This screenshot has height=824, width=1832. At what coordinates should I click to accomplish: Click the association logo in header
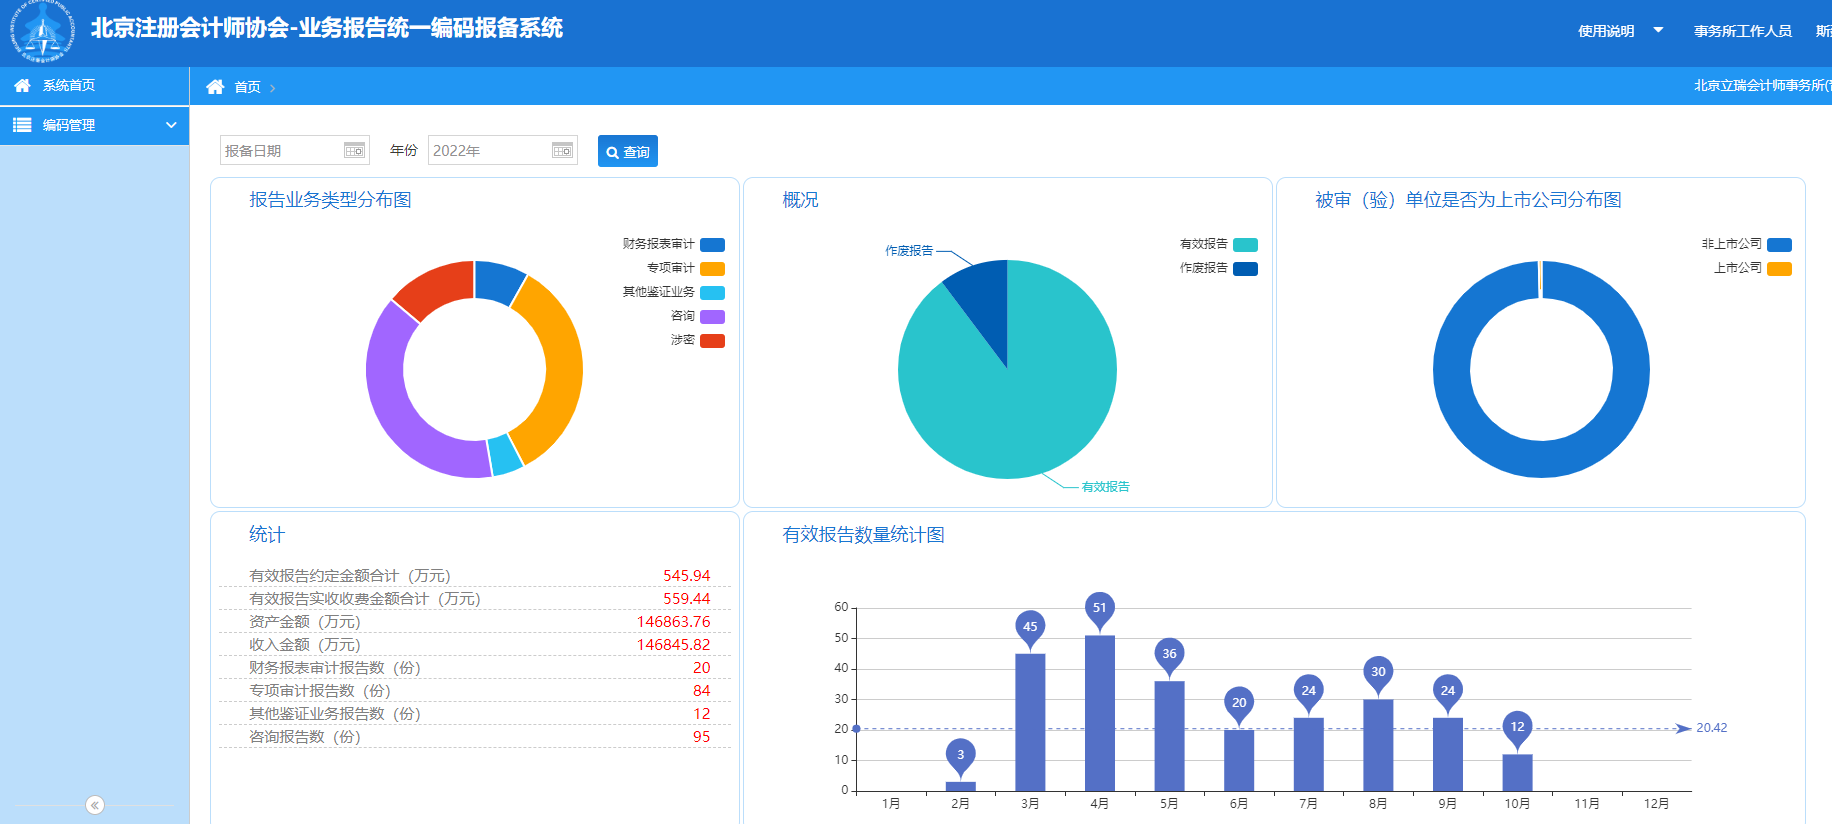(42, 32)
